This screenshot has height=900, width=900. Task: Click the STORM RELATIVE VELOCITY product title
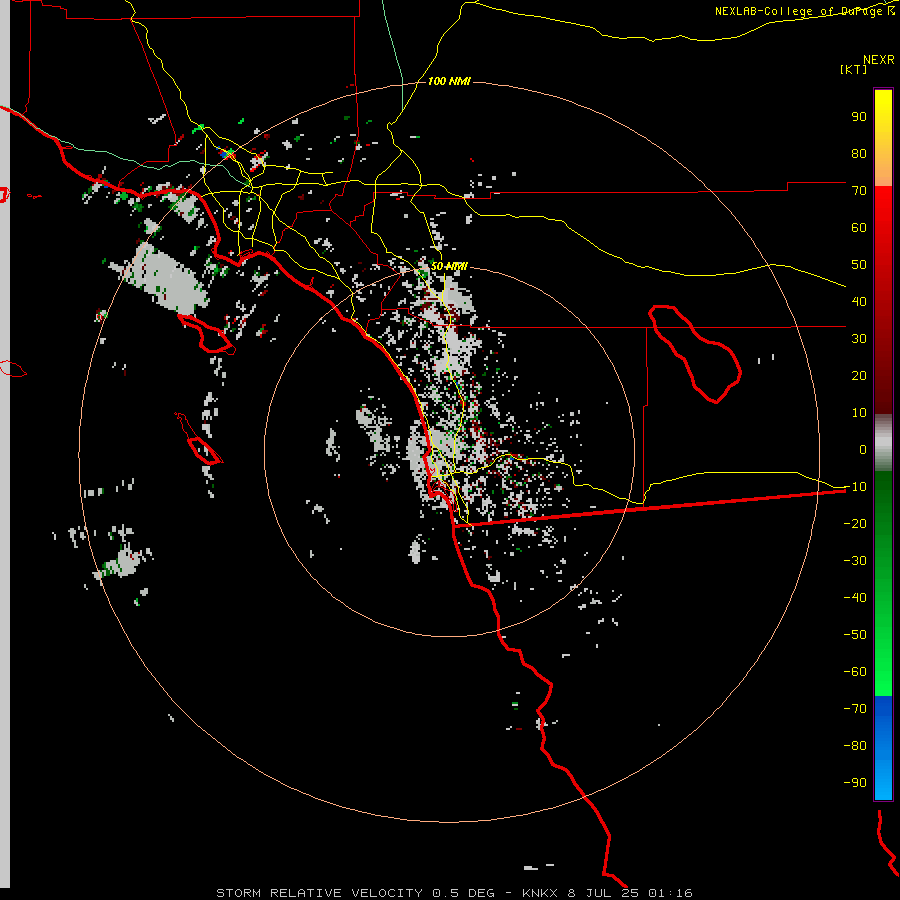coord(320,893)
